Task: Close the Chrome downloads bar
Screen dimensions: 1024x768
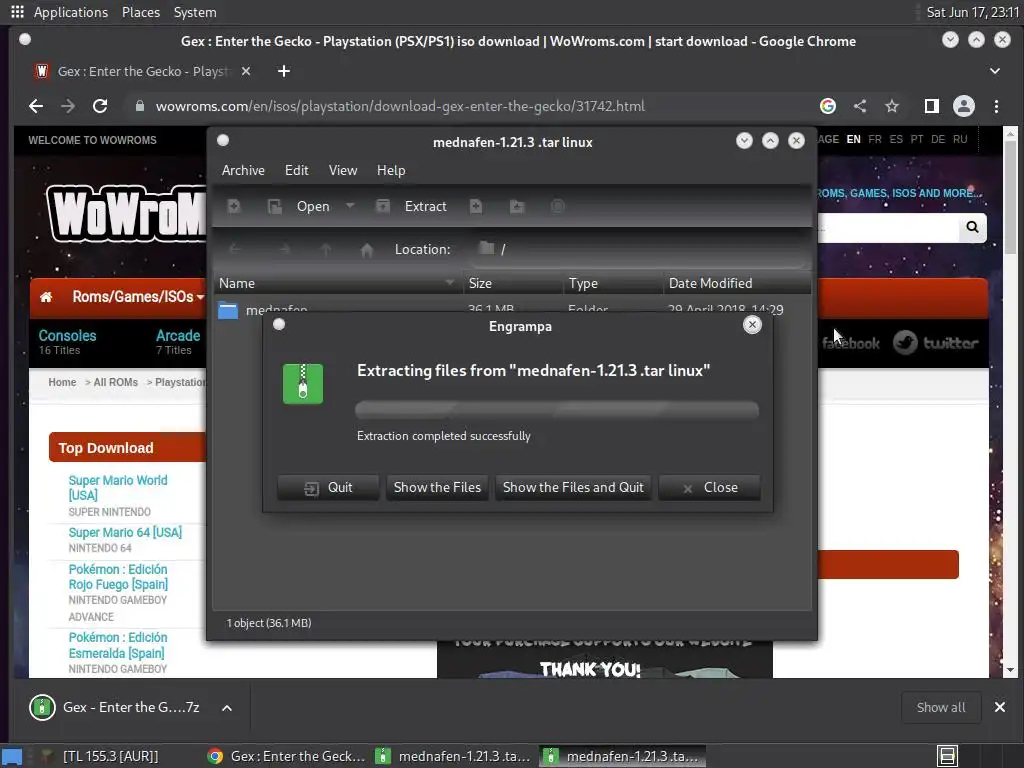Action: [x=999, y=707]
